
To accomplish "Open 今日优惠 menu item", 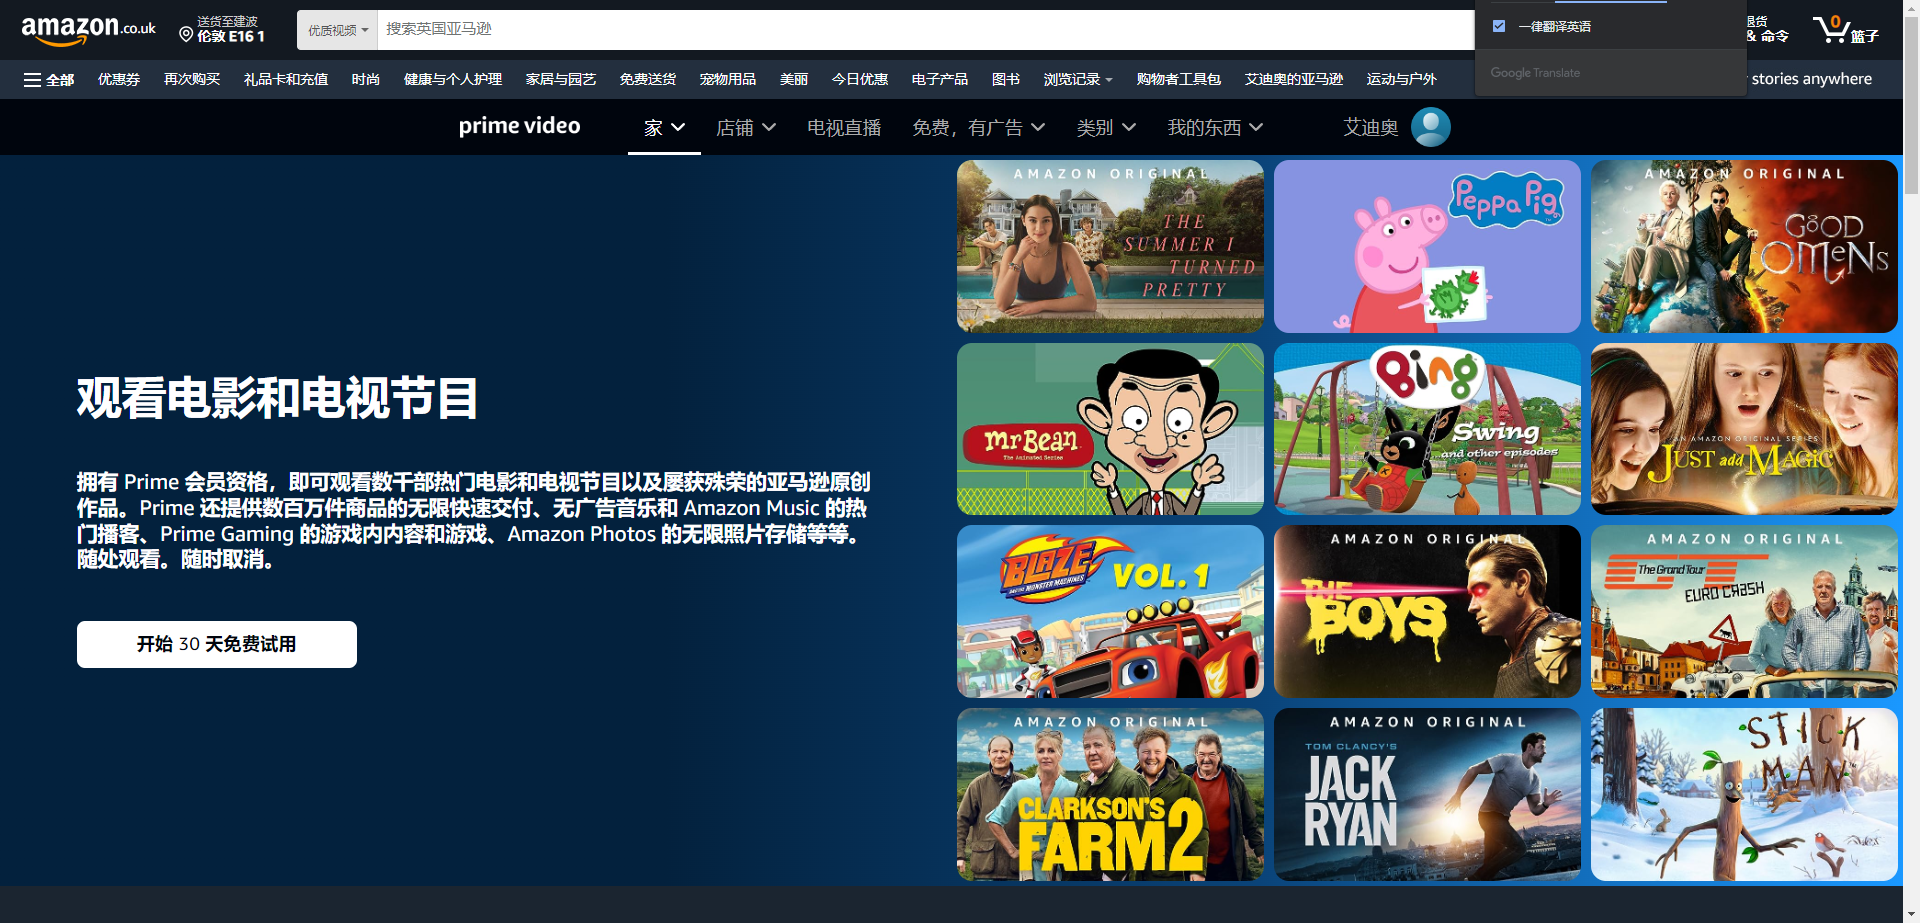I will [860, 79].
